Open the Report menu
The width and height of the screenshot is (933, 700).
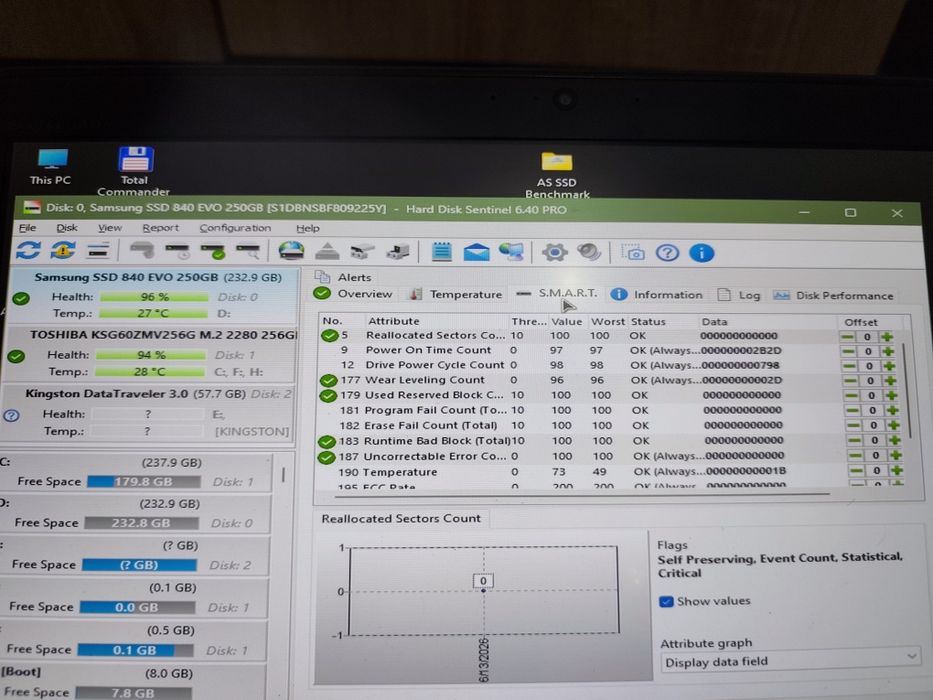tap(160, 228)
